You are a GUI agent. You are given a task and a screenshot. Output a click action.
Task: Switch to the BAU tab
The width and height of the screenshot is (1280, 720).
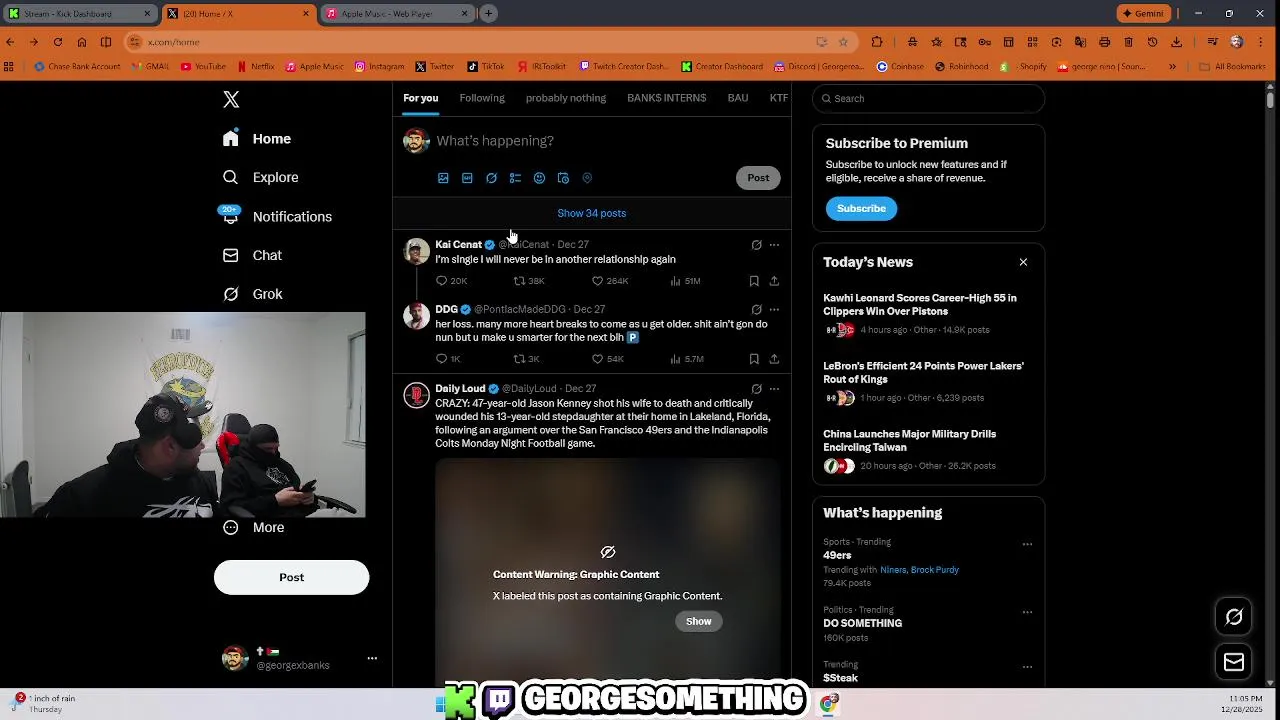738,98
